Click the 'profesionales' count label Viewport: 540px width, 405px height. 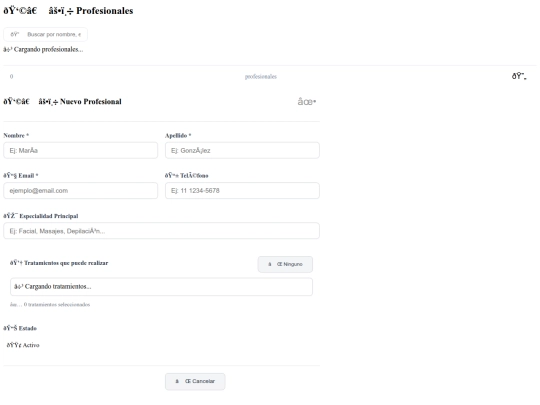(261, 76)
